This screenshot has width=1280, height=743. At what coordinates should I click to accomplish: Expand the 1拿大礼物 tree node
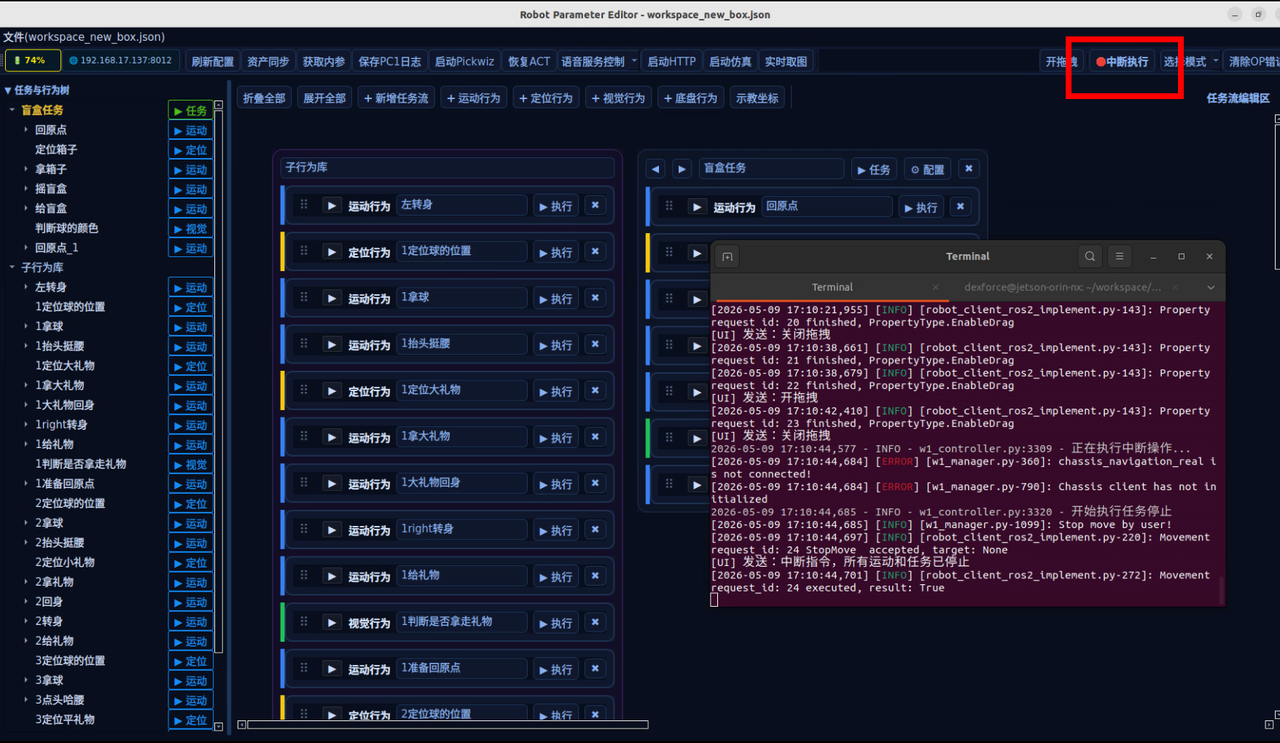pyautogui.click(x=26, y=386)
